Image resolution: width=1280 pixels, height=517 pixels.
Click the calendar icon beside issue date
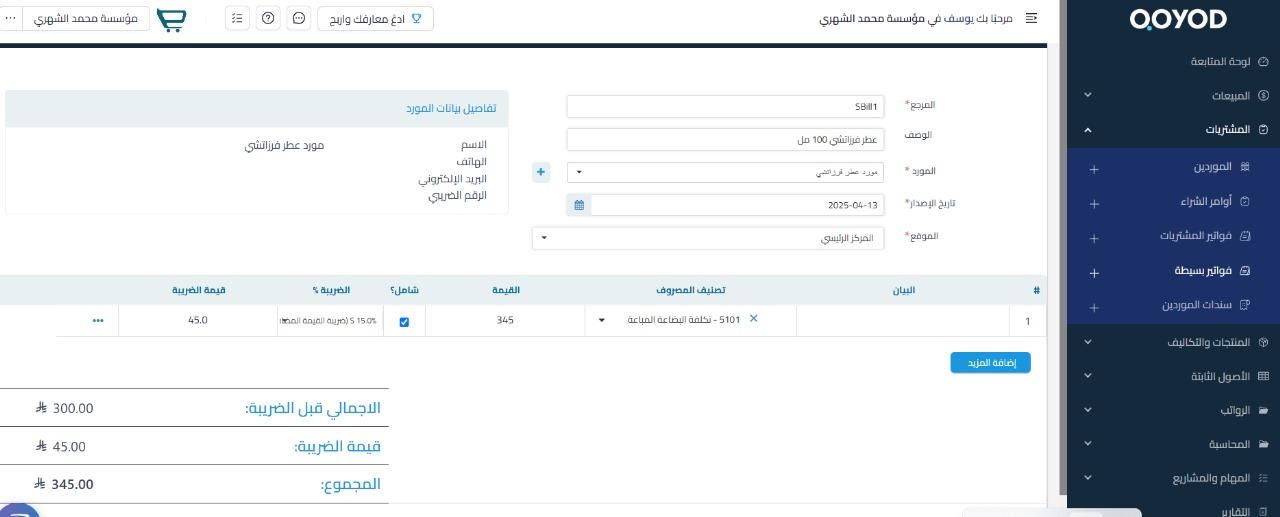point(579,205)
